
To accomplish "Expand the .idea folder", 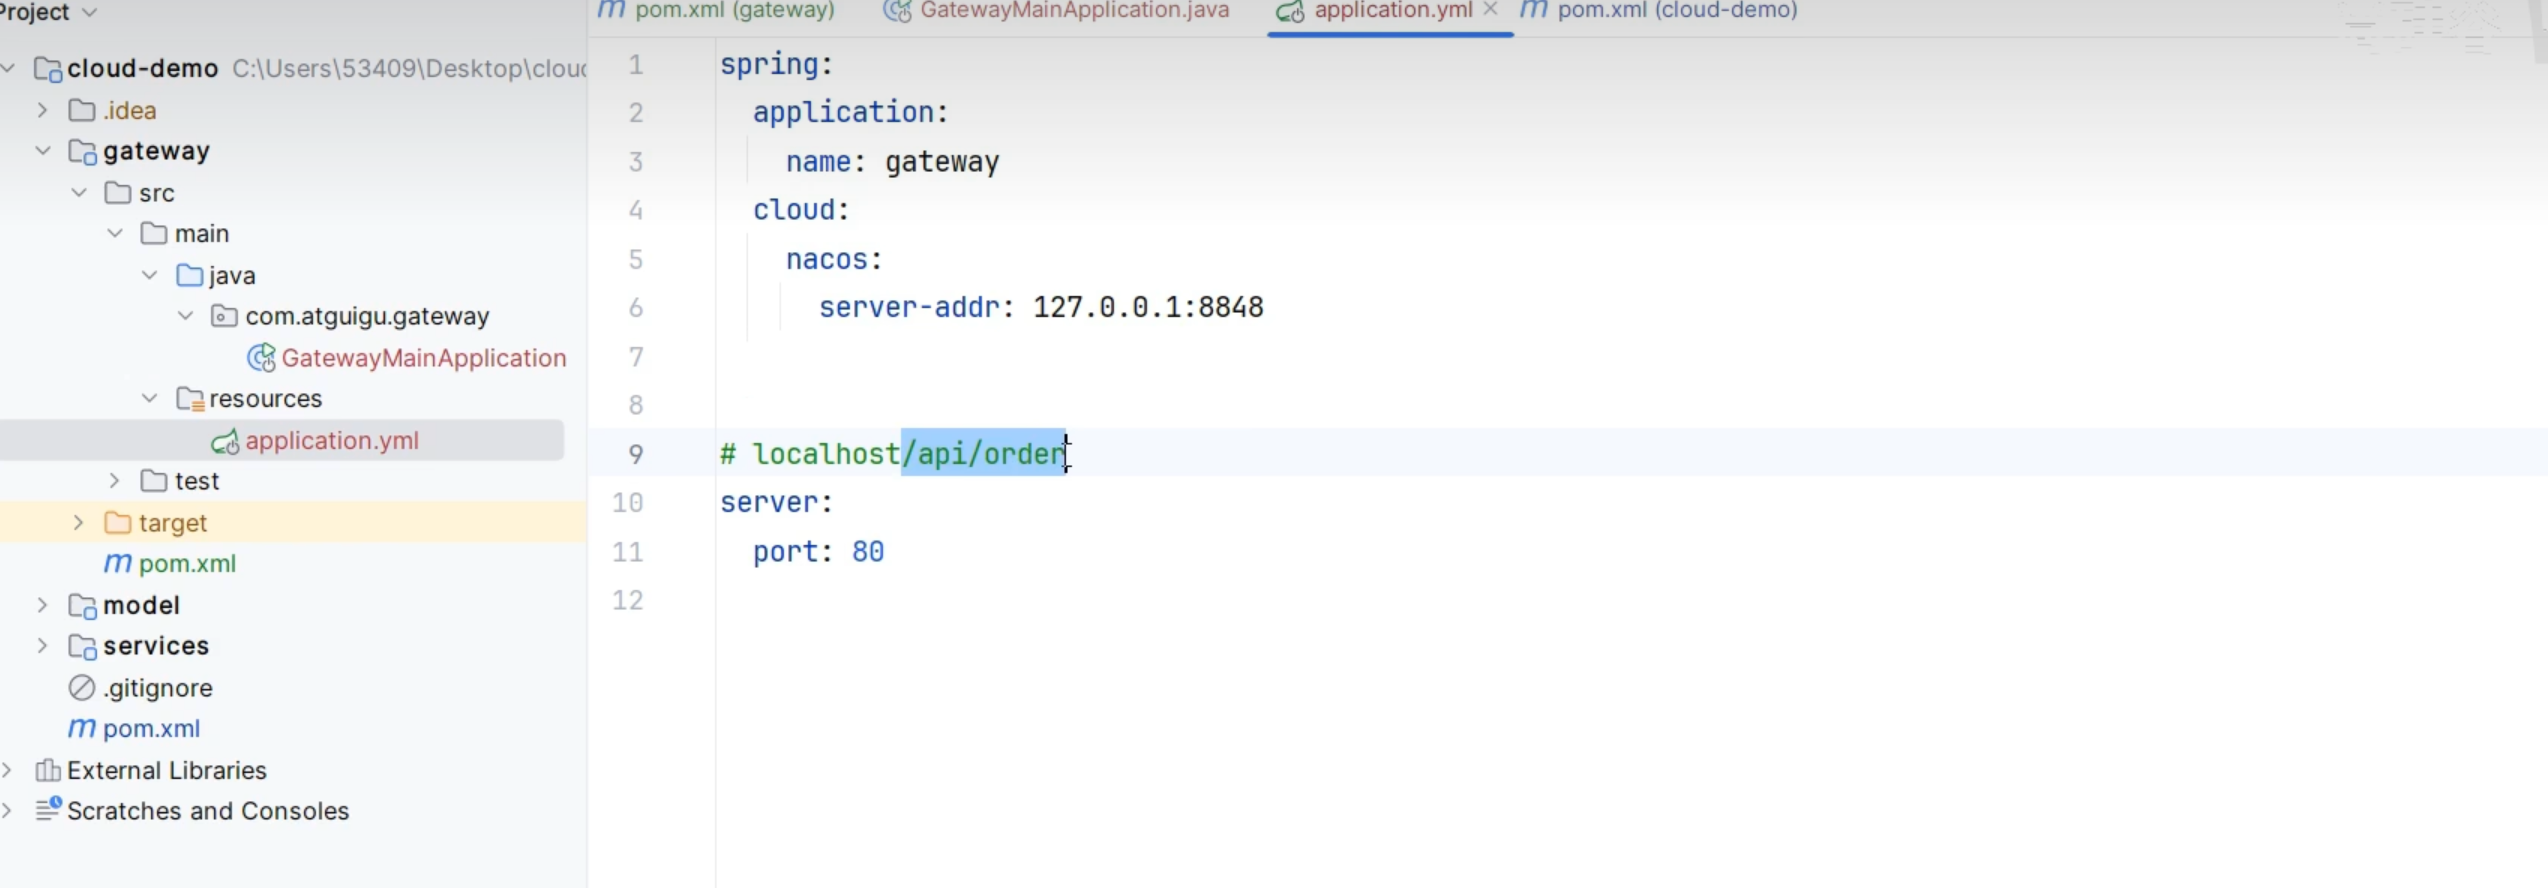I will [x=43, y=110].
